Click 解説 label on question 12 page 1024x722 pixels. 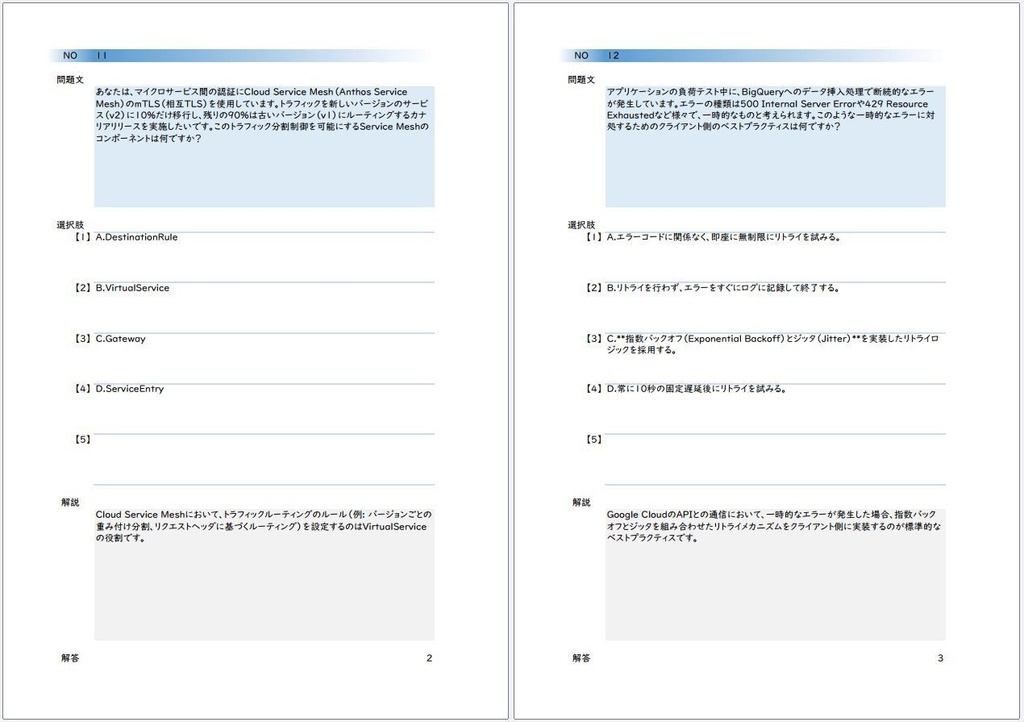pos(581,502)
